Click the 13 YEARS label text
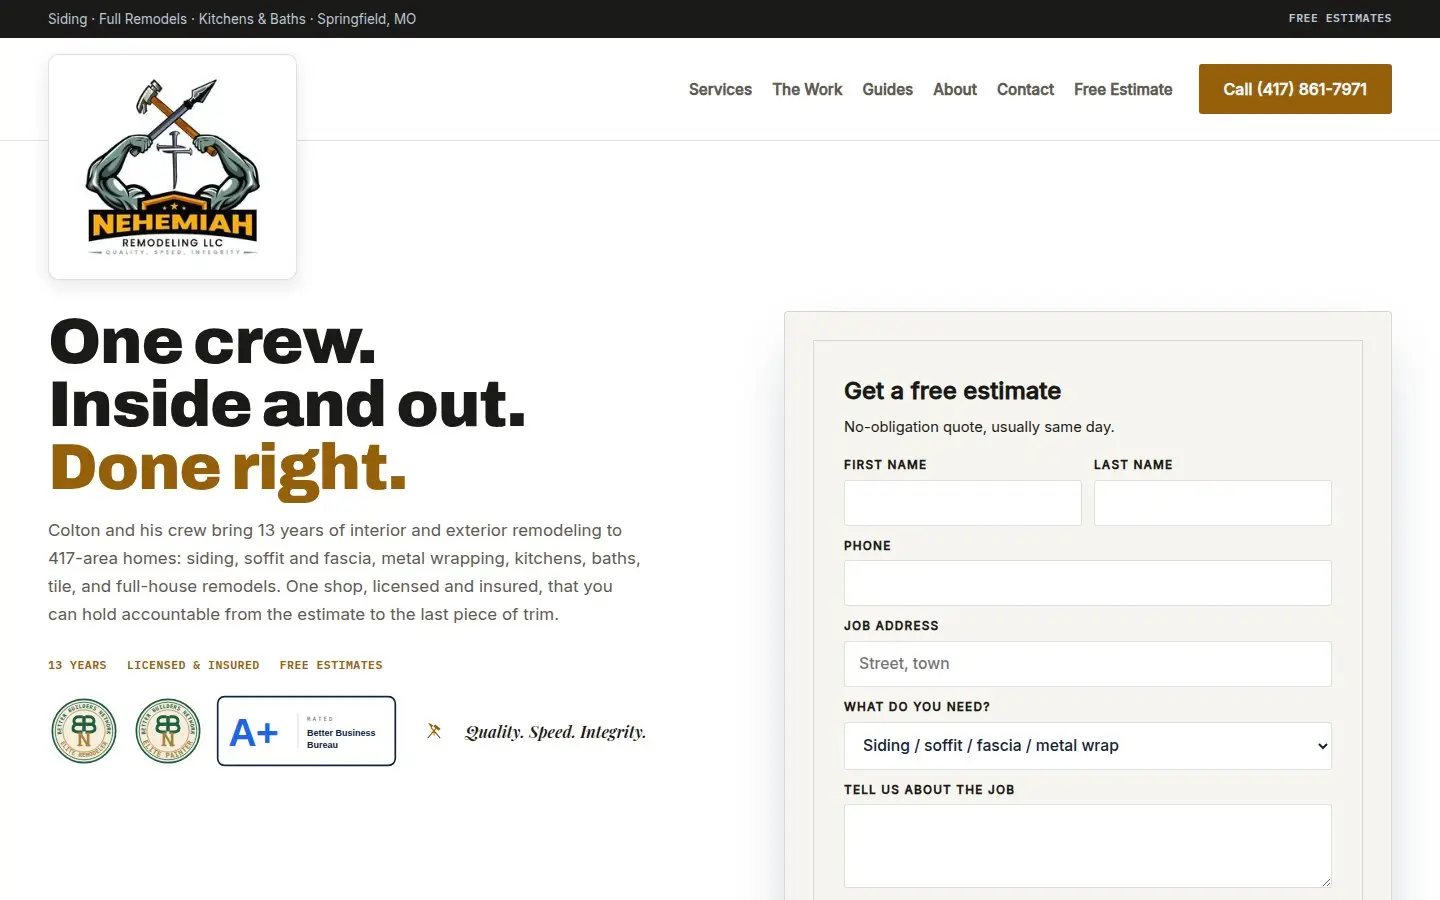Screen dimensions: 1440x900 point(77,665)
